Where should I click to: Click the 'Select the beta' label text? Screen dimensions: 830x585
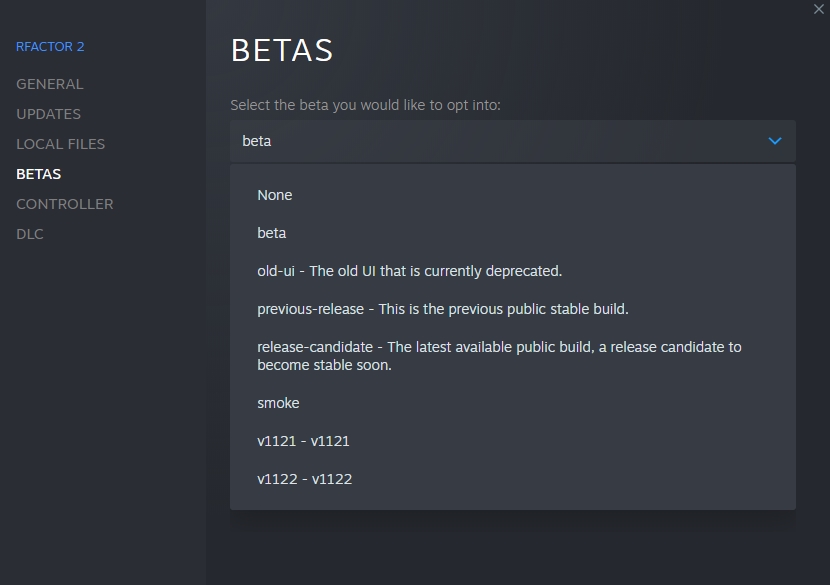click(365, 105)
